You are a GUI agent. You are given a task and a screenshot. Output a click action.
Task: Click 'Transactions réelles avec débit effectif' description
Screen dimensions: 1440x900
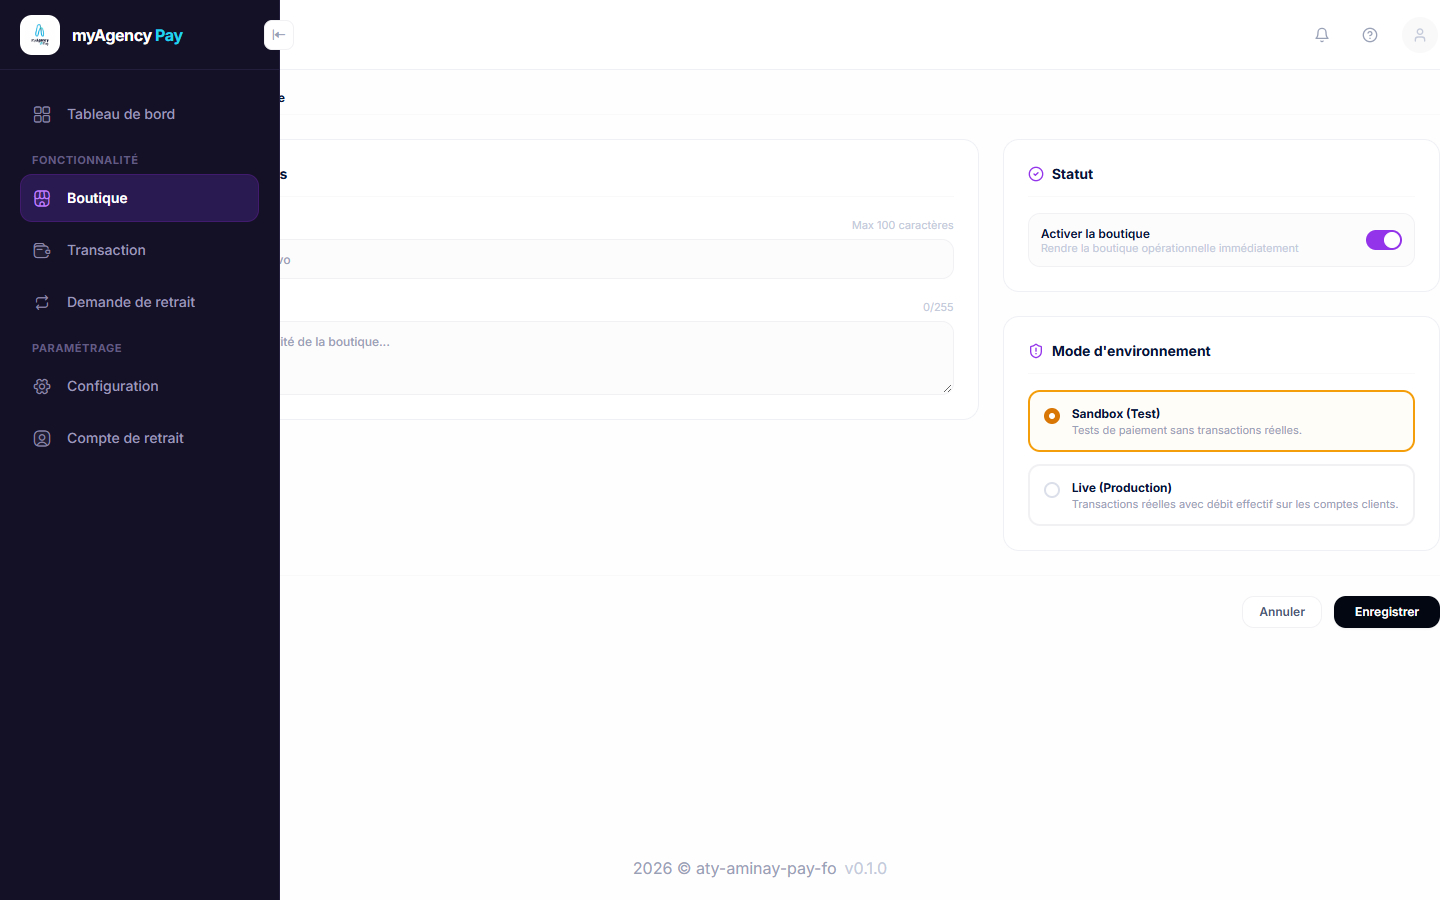[x=1235, y=504]
